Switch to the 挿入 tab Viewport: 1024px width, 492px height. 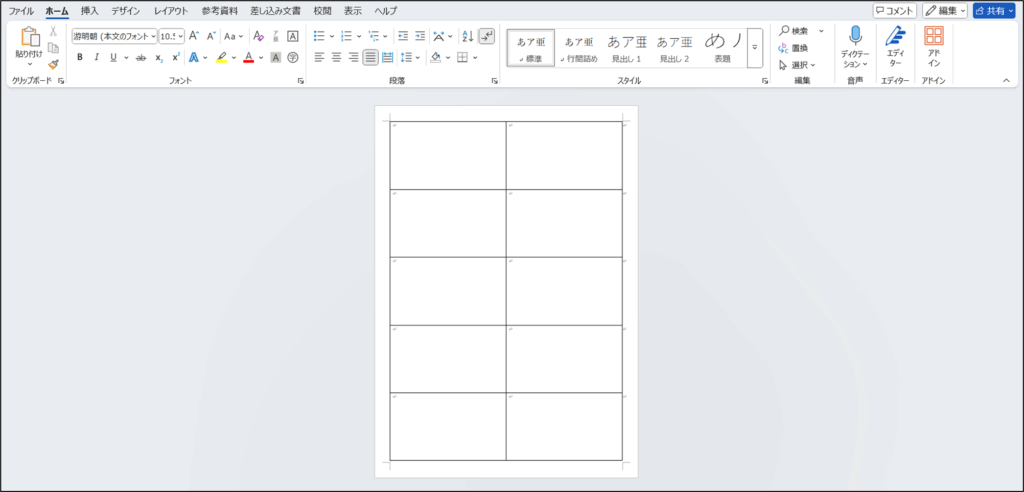point(89,10)
